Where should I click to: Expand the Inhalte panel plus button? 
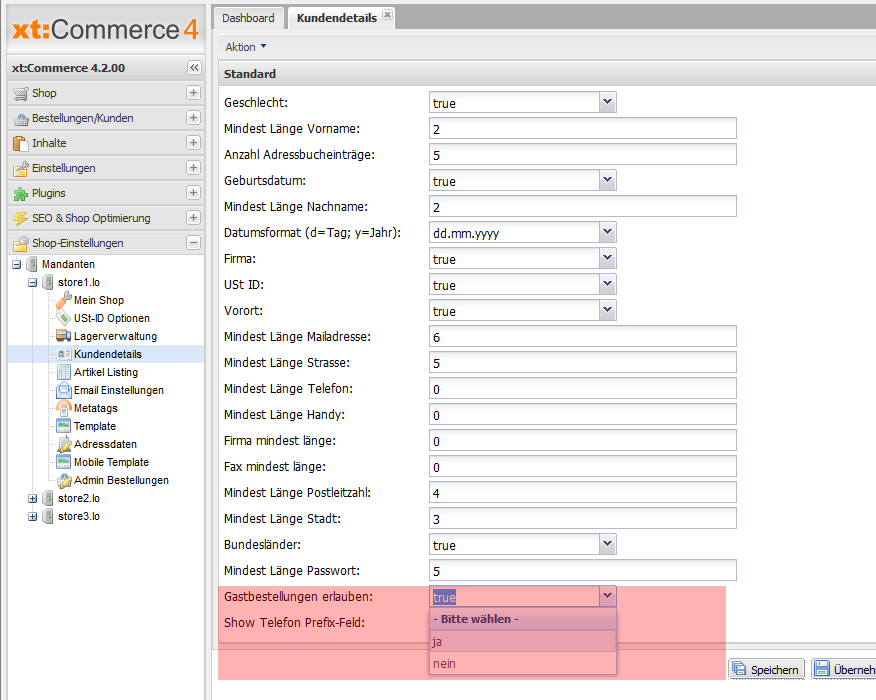[x=193, y=143]
